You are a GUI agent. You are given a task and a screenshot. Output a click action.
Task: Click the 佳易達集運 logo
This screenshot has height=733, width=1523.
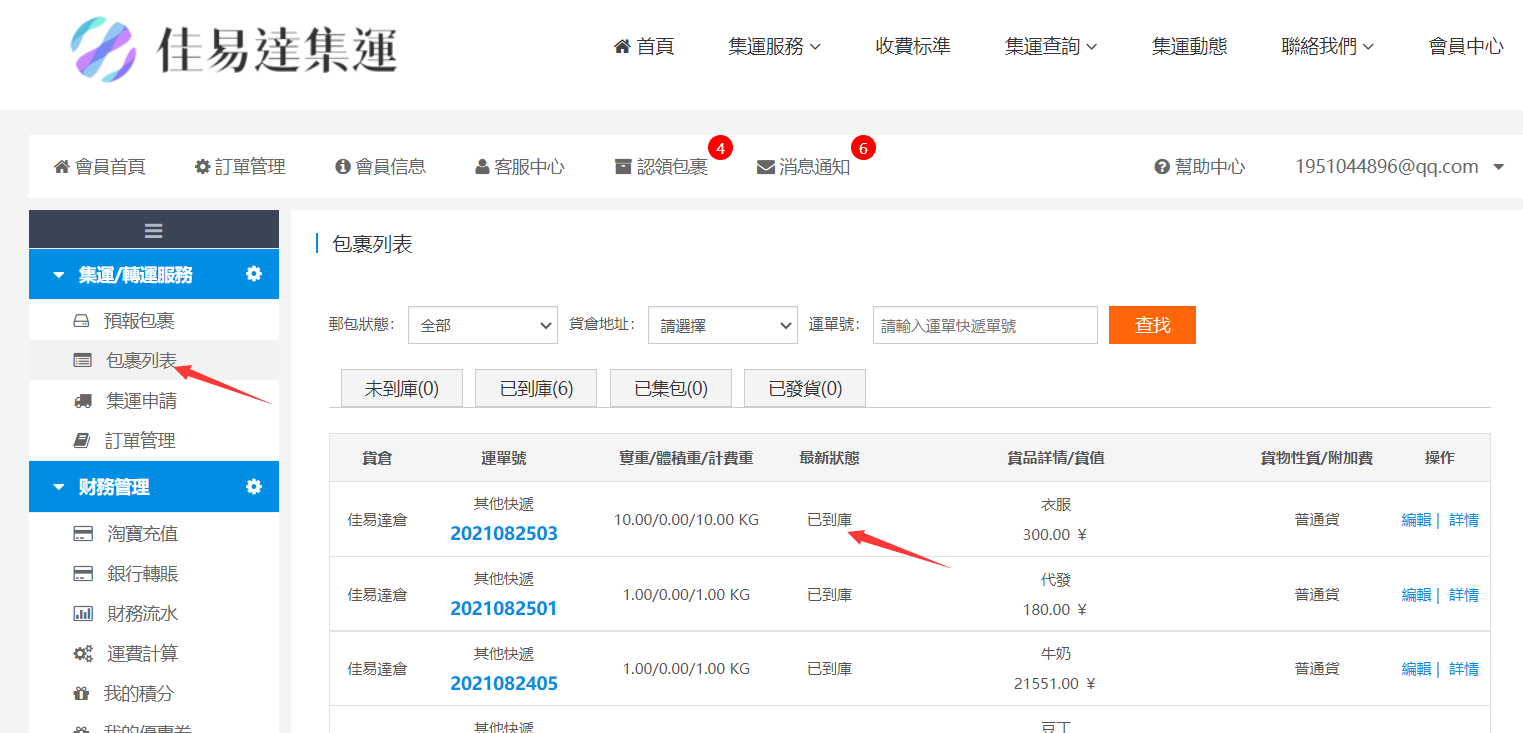[234, 48]
